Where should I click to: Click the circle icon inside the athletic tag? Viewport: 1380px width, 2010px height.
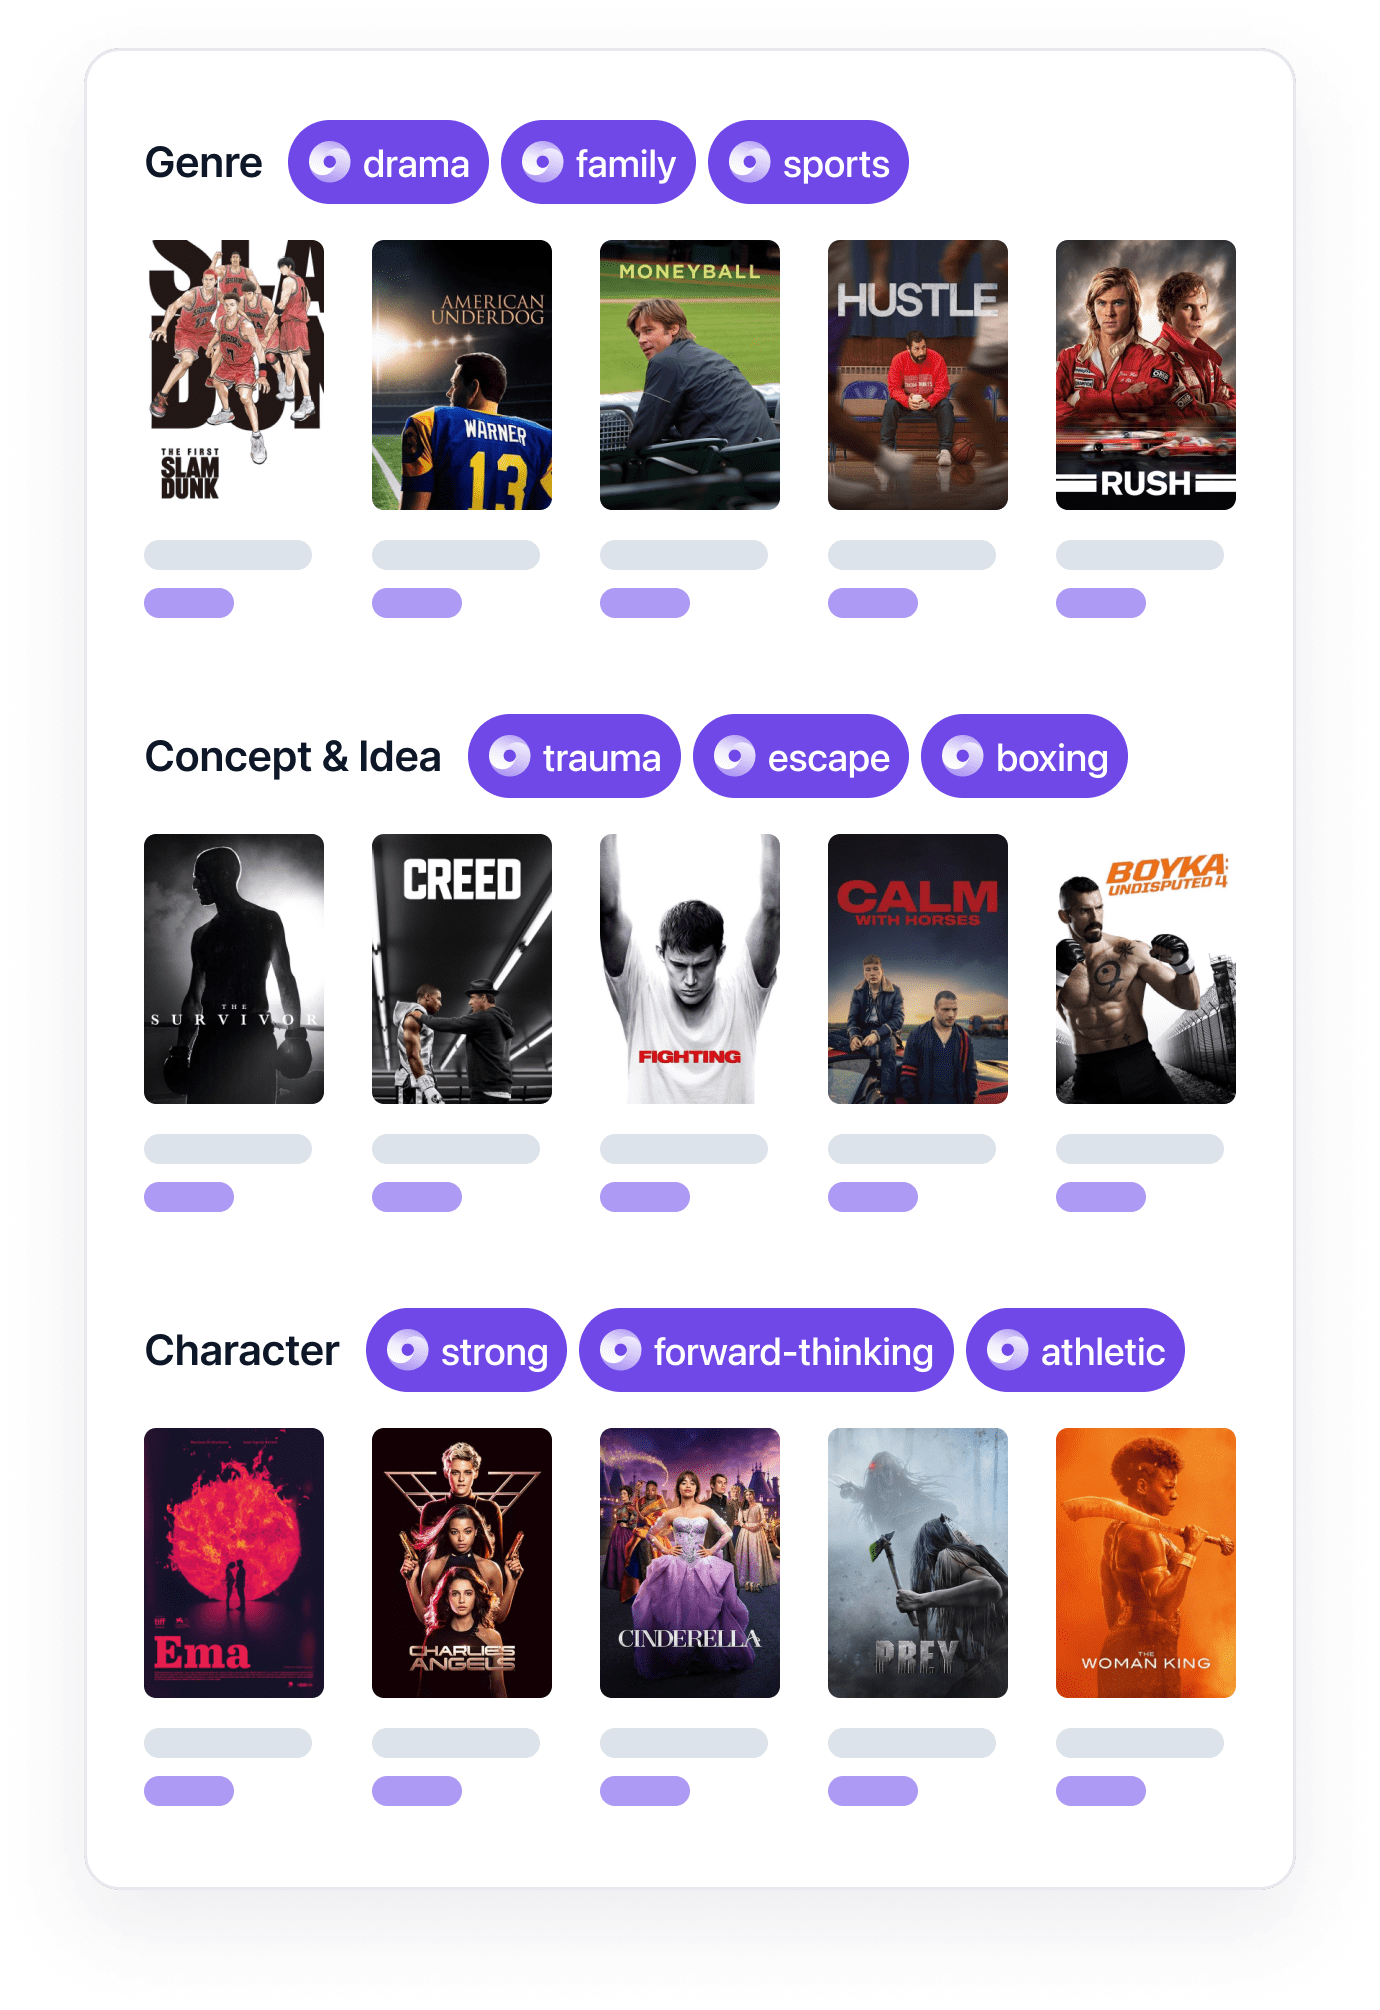(1008, 1350)
